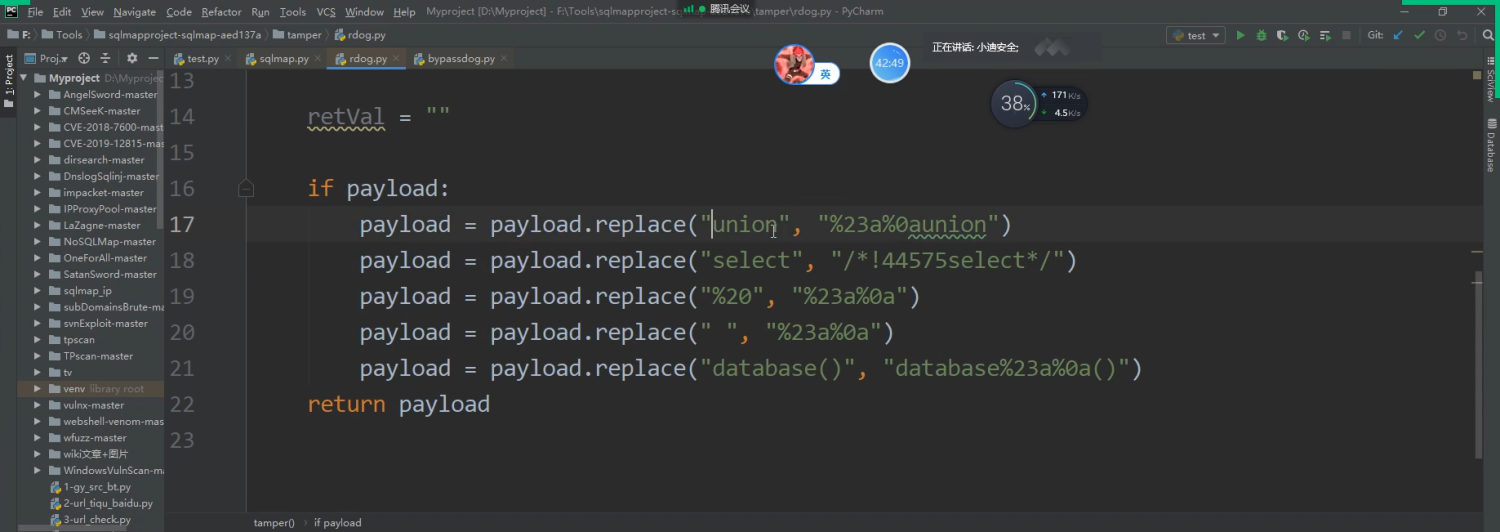Click the Concurrency Diagram run icon
This screenshot has height=532, width=1500.
(1325, 35)
